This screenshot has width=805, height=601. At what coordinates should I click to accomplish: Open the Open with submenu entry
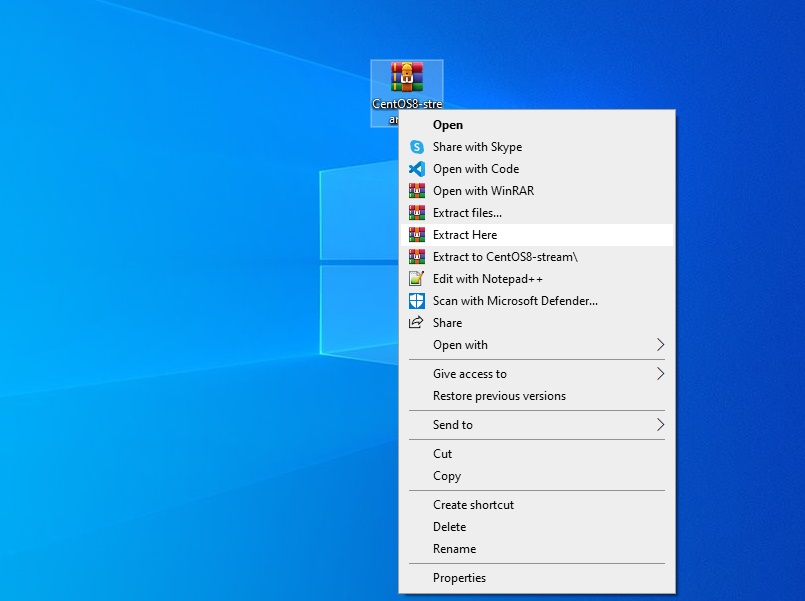click(x=536, y=345)
